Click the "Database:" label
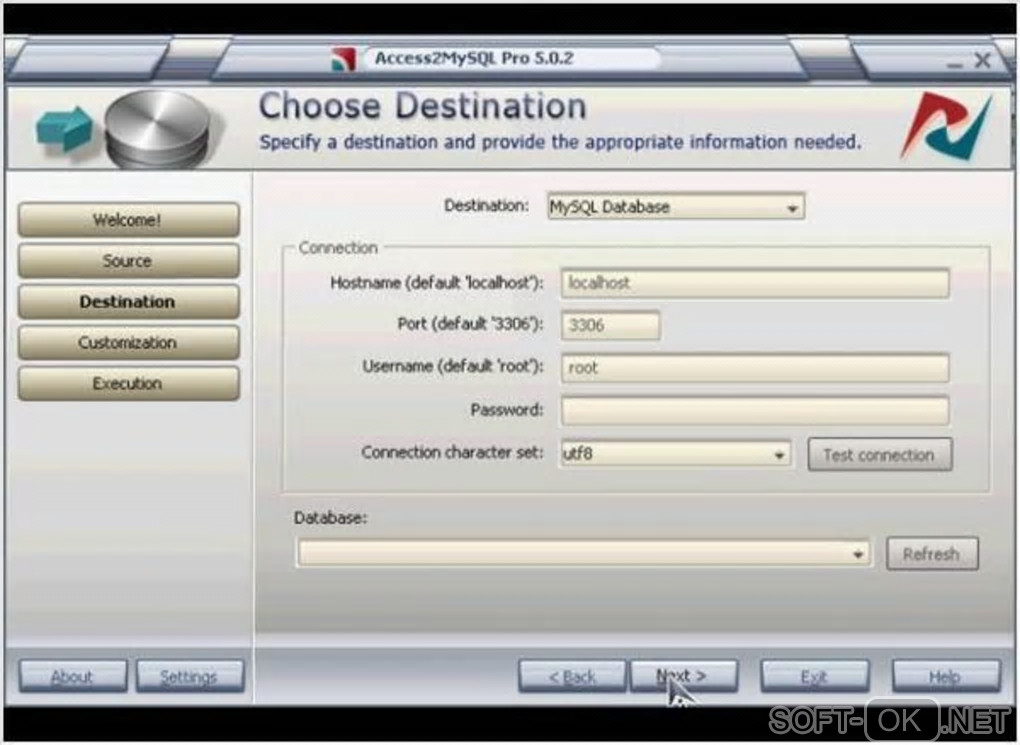The width and height of the screenshot is (1020, 745). pyautogui.click(x=330, y=518)
